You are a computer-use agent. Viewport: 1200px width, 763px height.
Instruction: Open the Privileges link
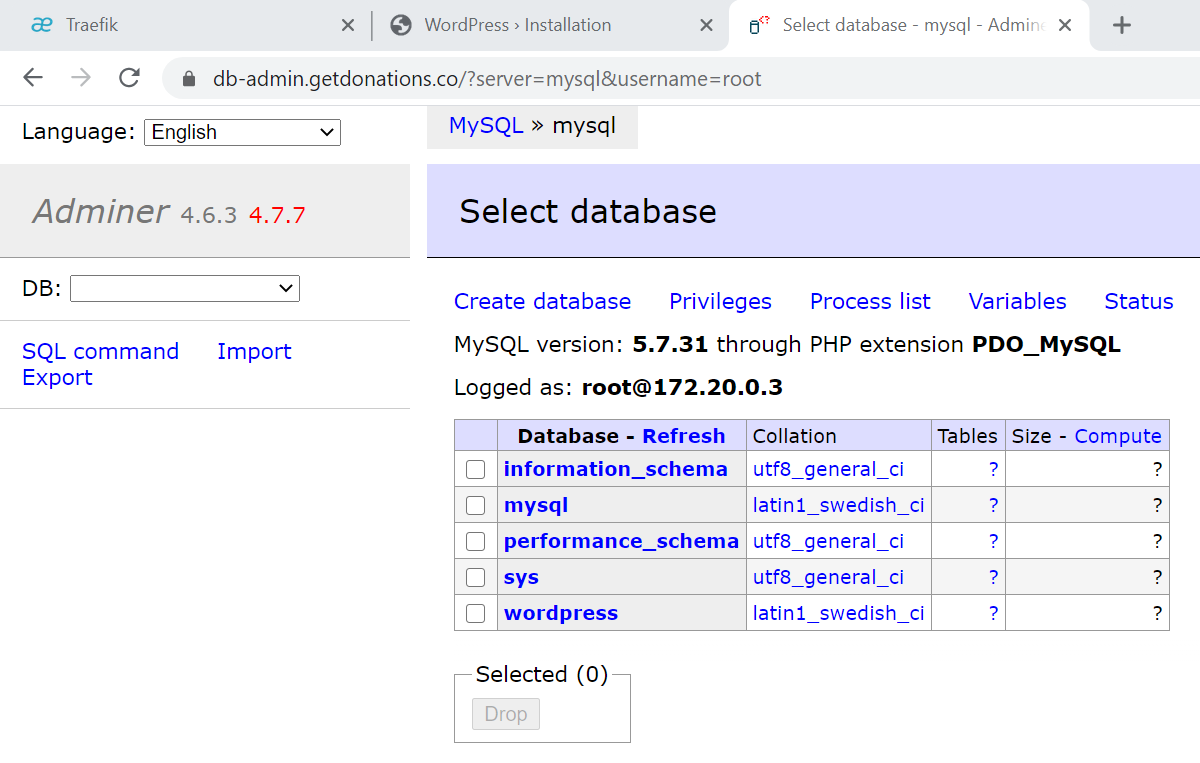point(720,302)
